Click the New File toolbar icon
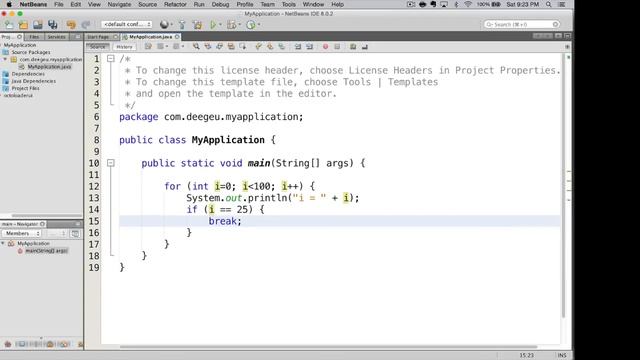 point(9,24)
